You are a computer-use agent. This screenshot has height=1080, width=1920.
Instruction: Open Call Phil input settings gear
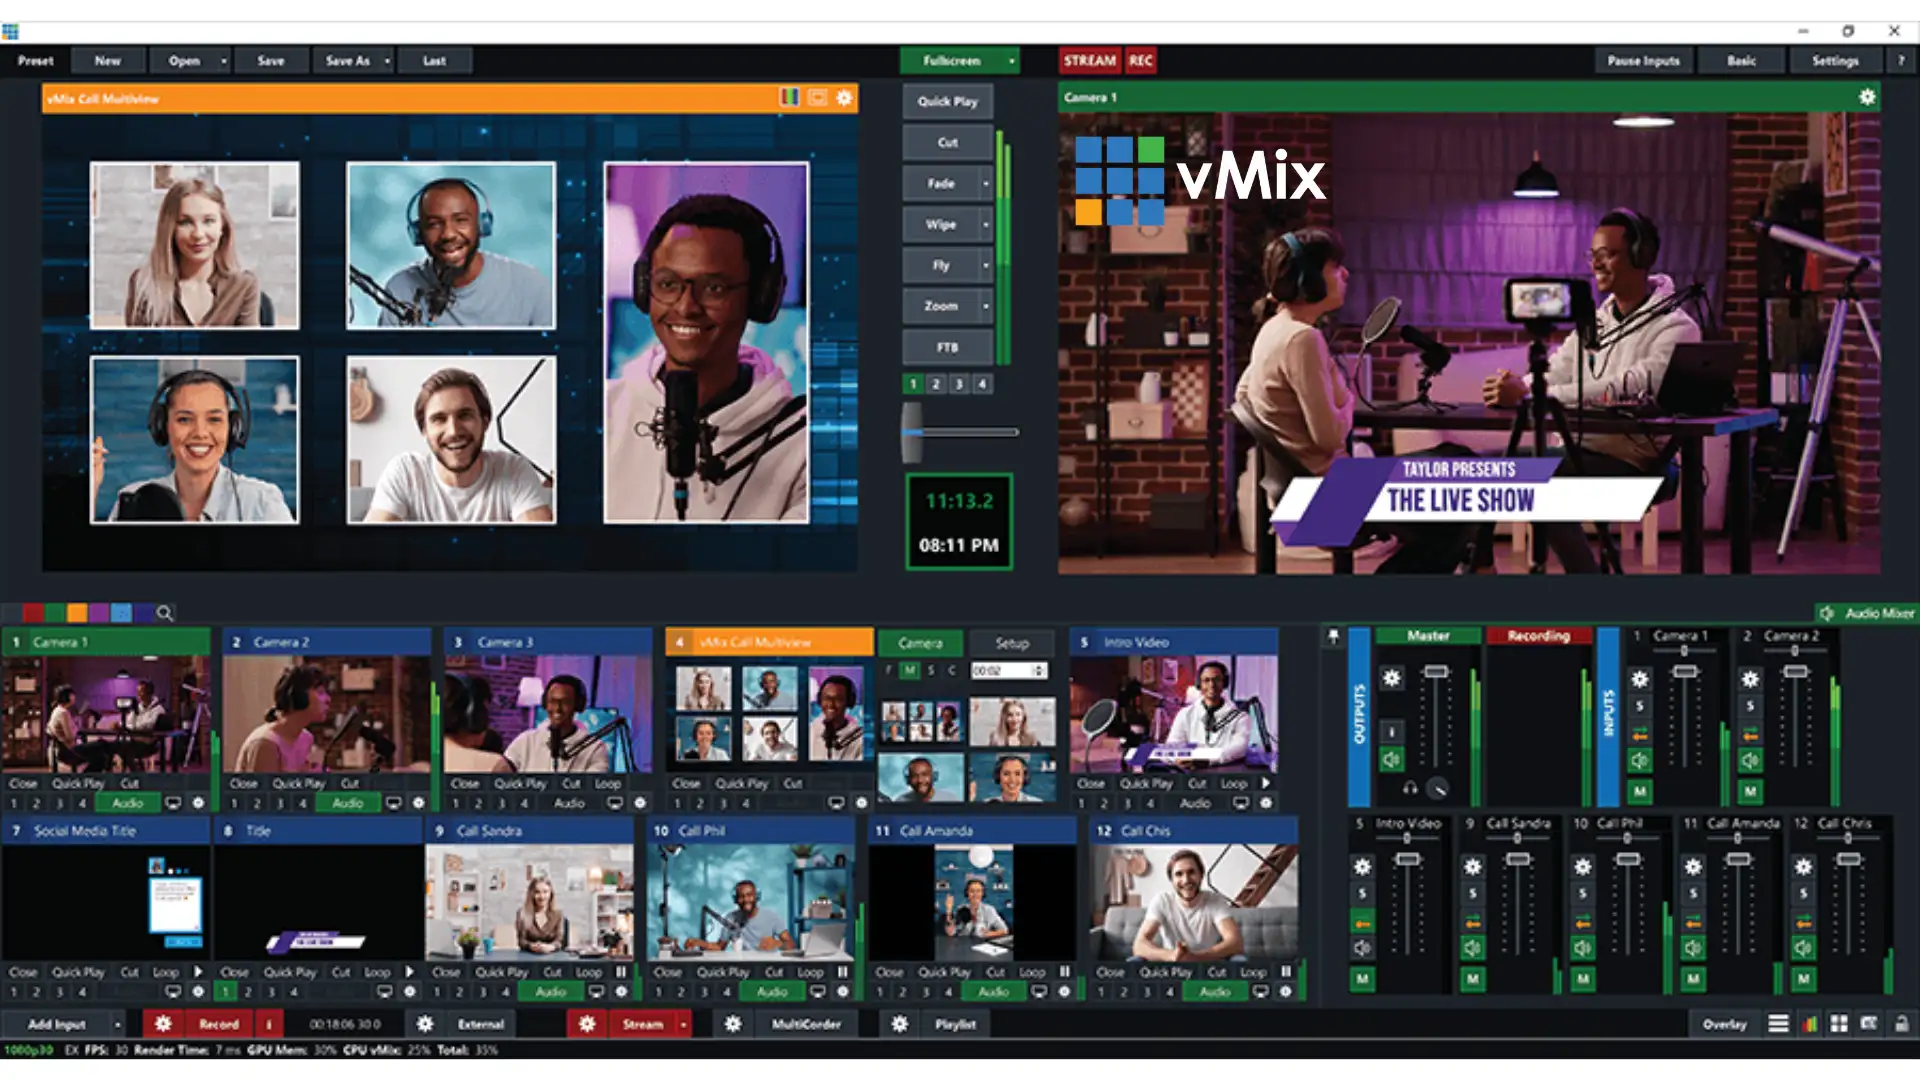[x=843, y=991]
